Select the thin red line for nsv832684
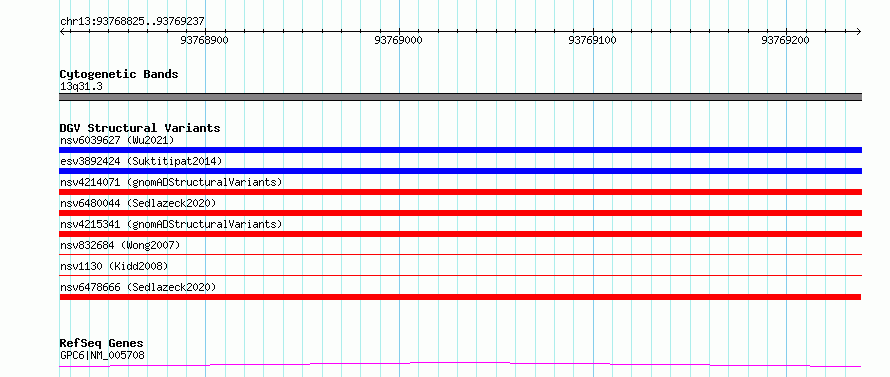Screen dimensions: 890x377 click(x=460, y=255)
